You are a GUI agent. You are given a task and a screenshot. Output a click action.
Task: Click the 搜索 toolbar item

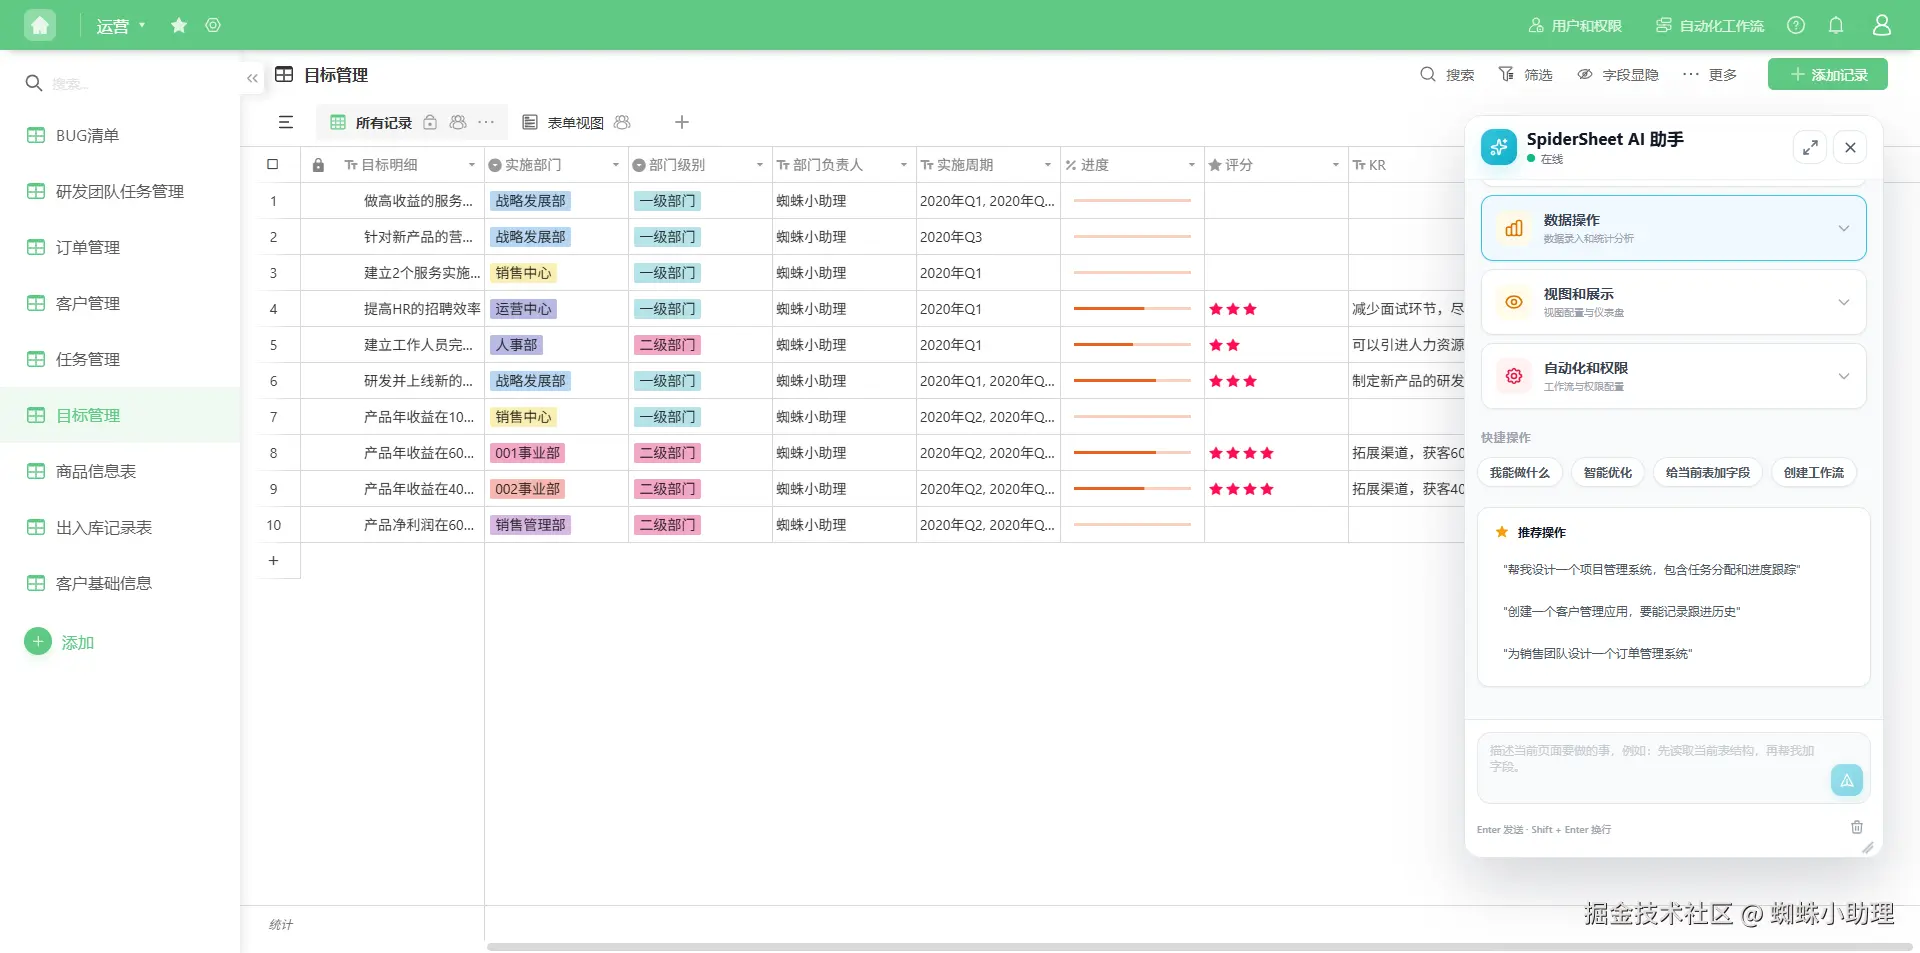(x=1447, y=75)
